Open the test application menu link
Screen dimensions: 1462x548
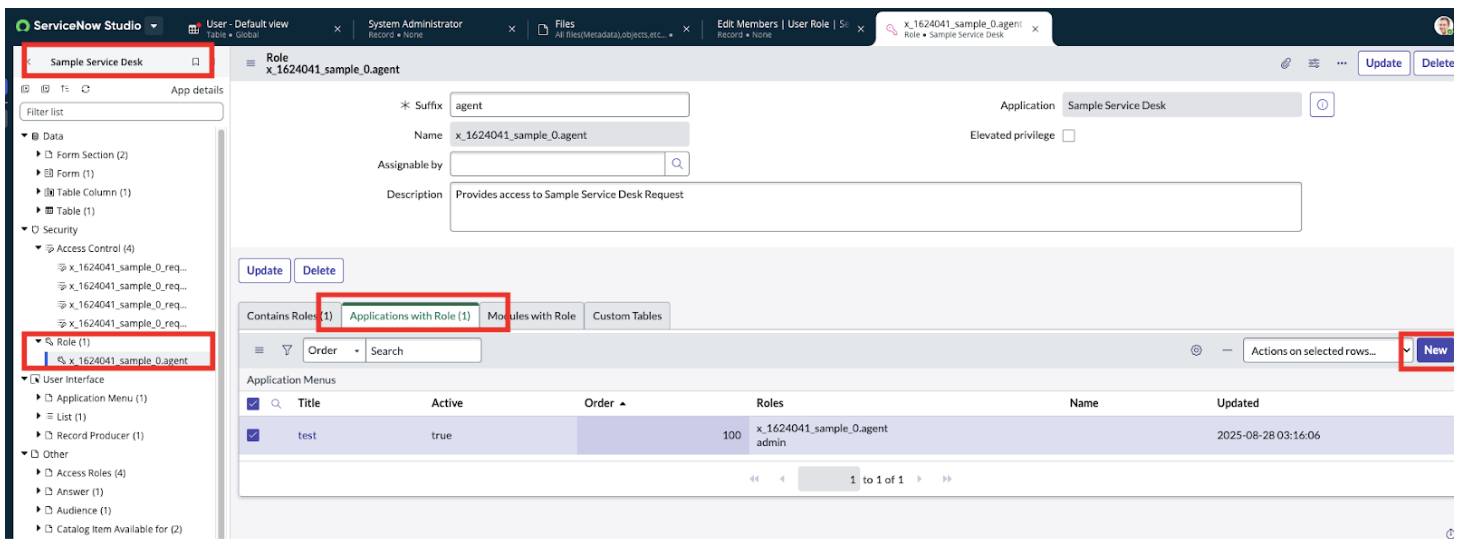coord(307,435)
